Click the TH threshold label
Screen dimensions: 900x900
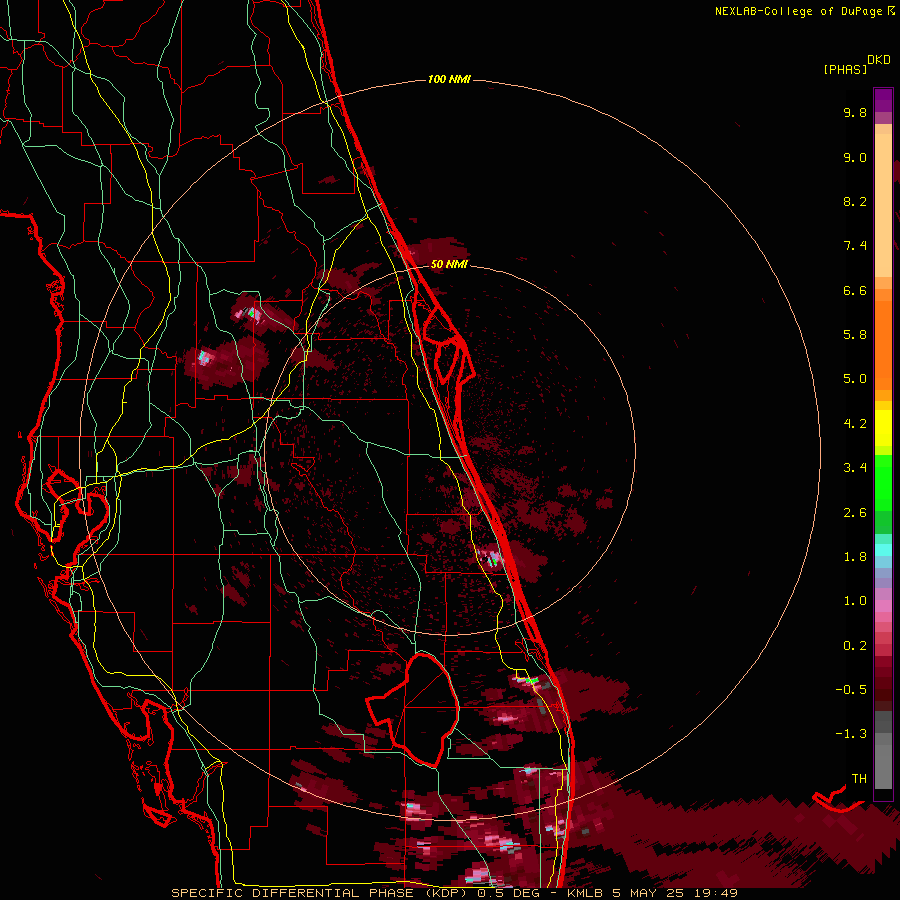tap(859, 779)
